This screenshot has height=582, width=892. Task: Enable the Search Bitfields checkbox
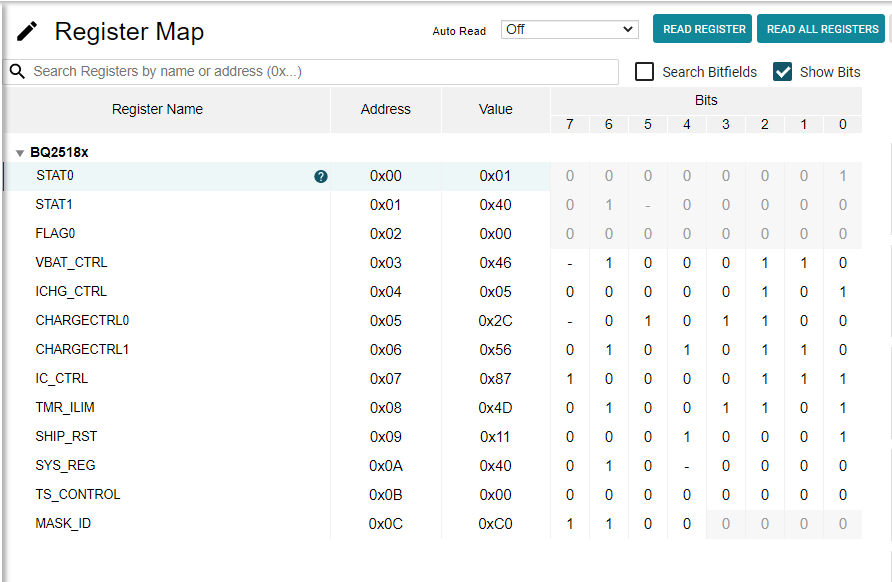click(645, 72)
